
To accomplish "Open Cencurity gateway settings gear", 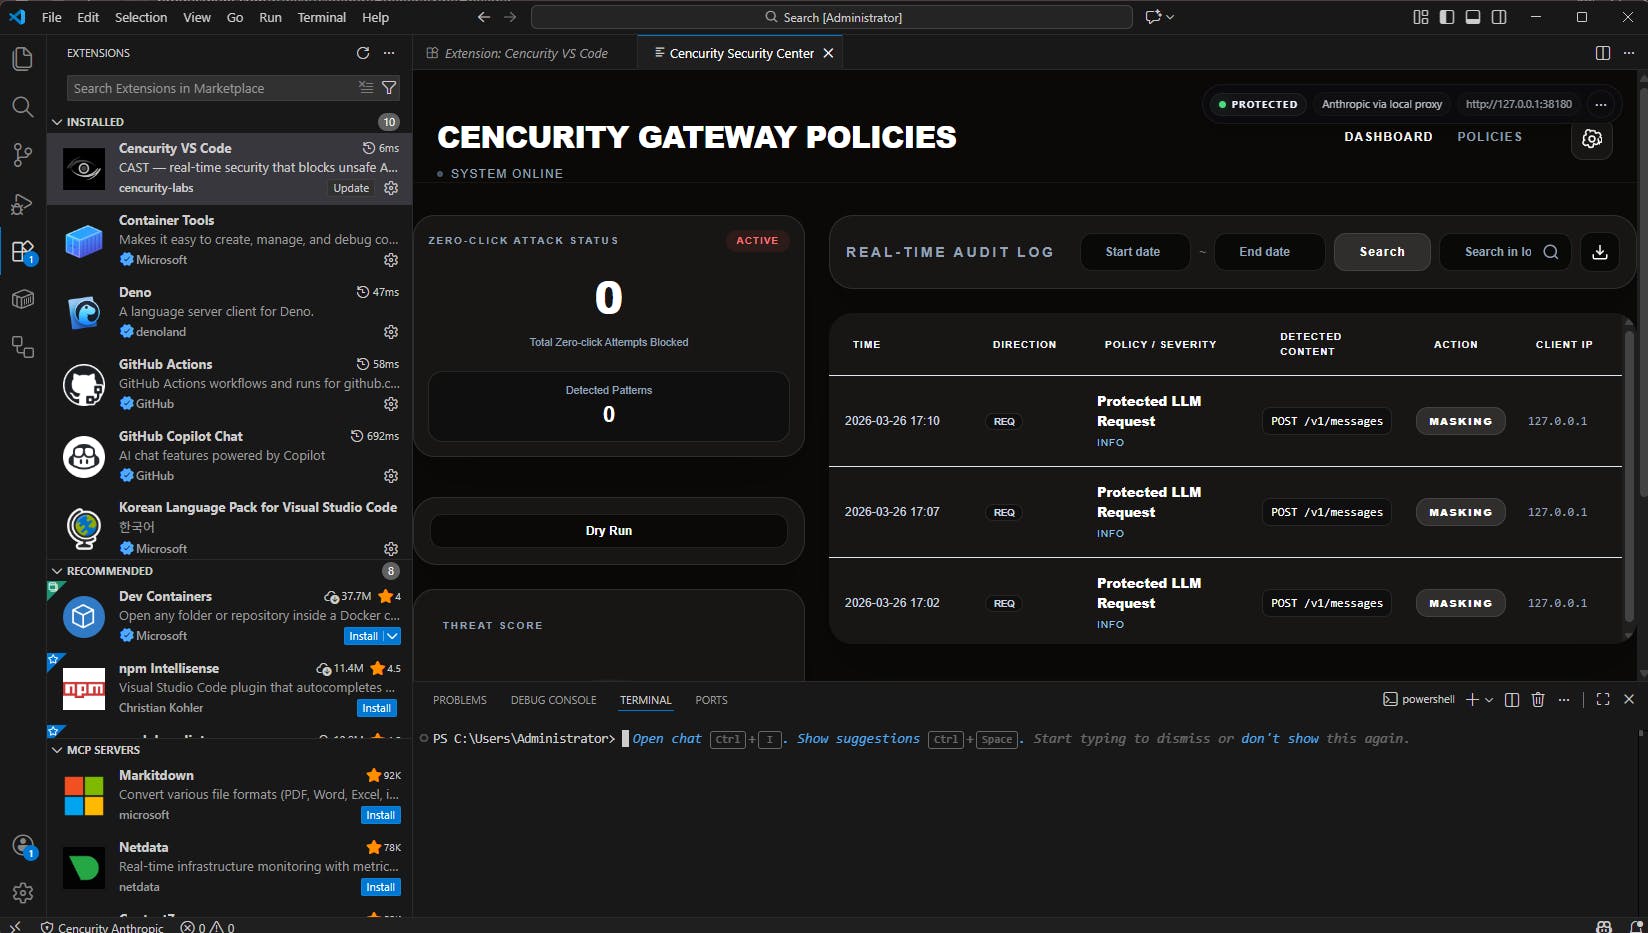I will [x=1592, y=139].
